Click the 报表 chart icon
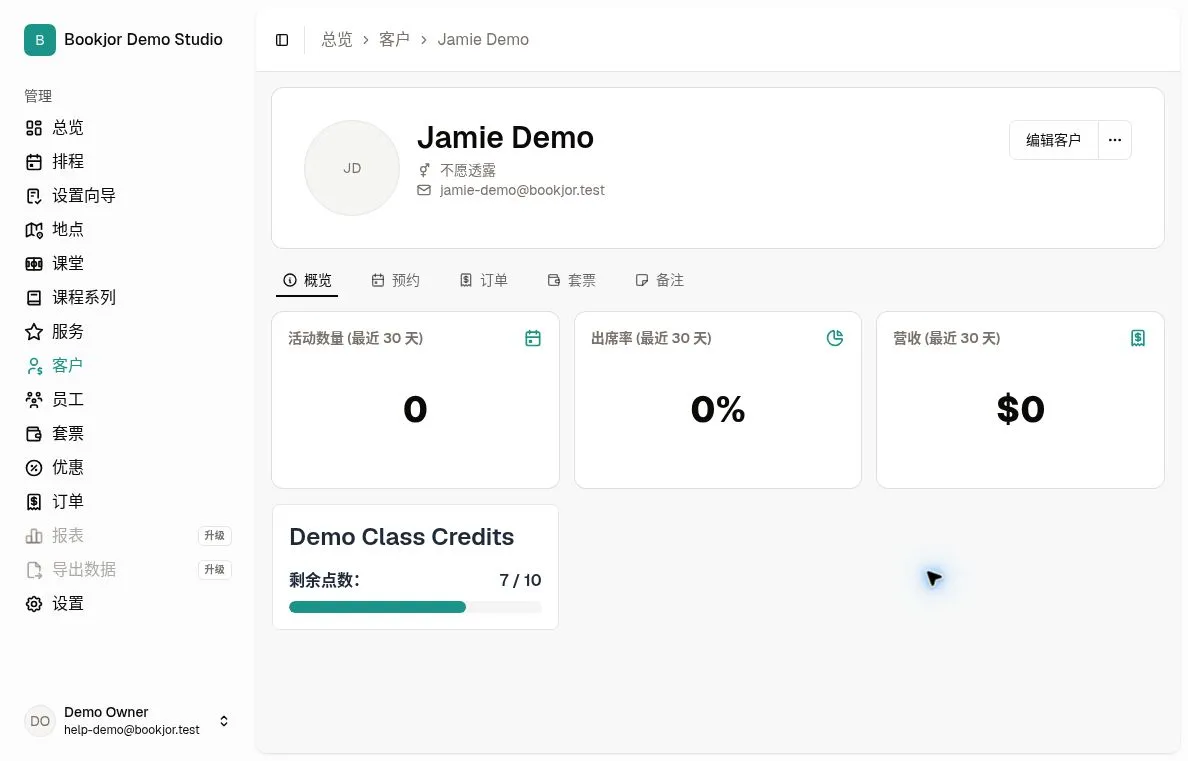 click(34, 536)
